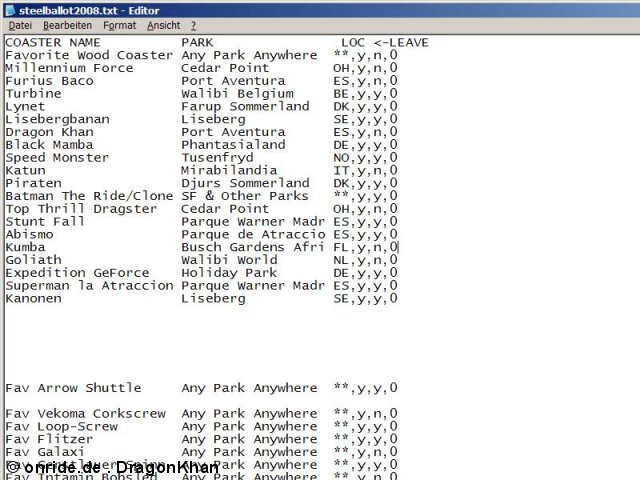Open the Ansicht menu

pos(163,25)
